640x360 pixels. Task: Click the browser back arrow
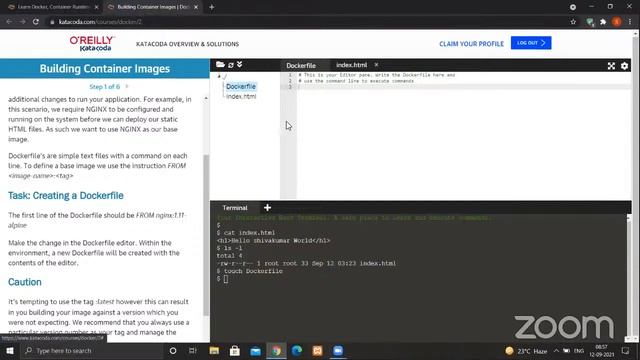(9, 22)
